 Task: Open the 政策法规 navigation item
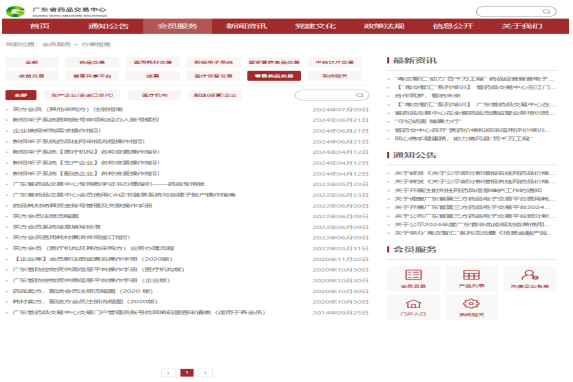coord(384,26)
